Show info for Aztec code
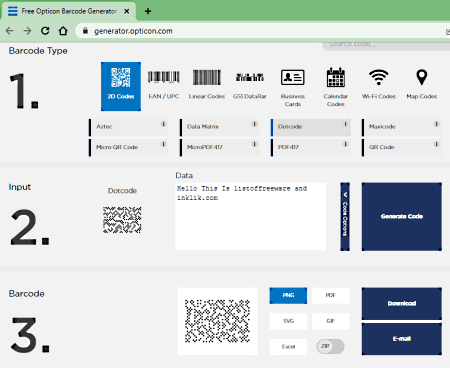The width and height of the screenshot is (450, 368). pyautogui.click(x=164, y=124)
